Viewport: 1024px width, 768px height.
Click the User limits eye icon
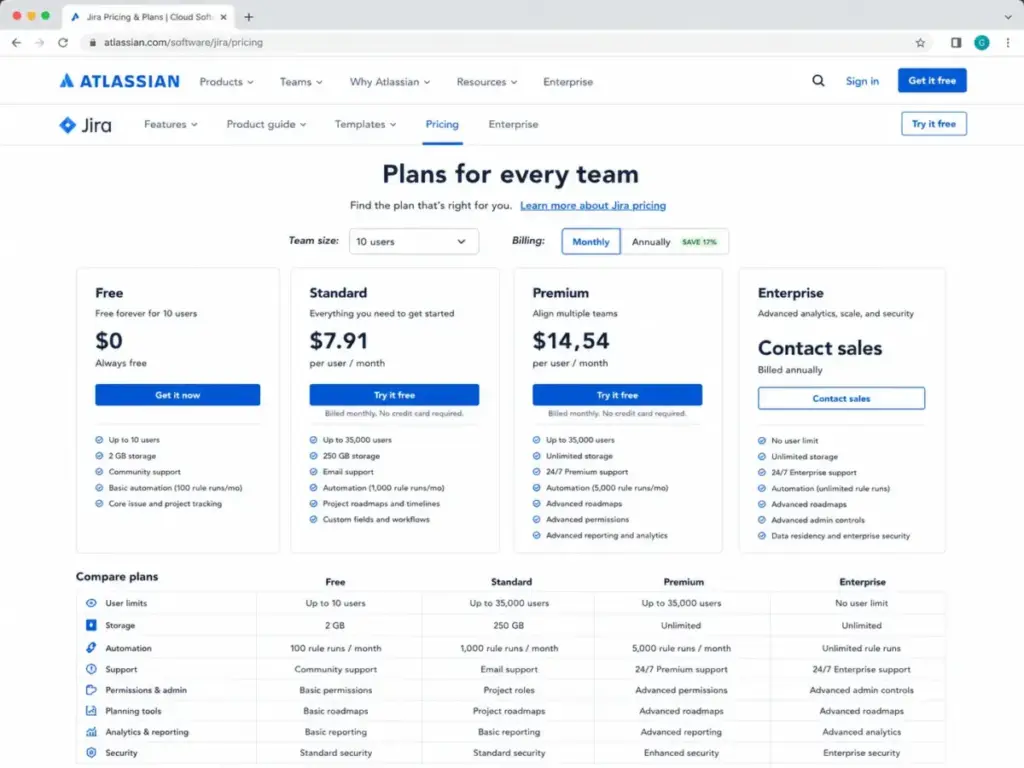point(91,603)
